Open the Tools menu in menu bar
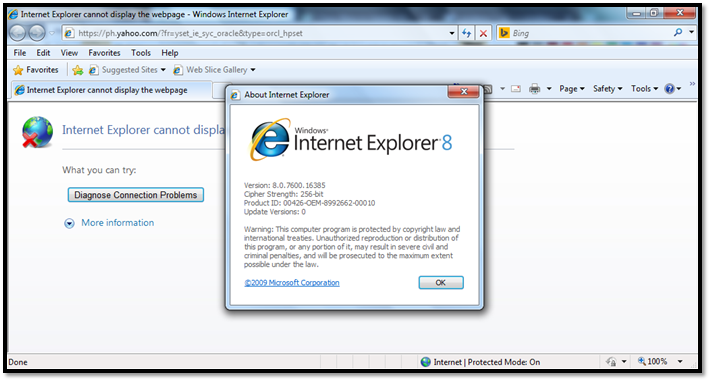 [x=141, y=53]
